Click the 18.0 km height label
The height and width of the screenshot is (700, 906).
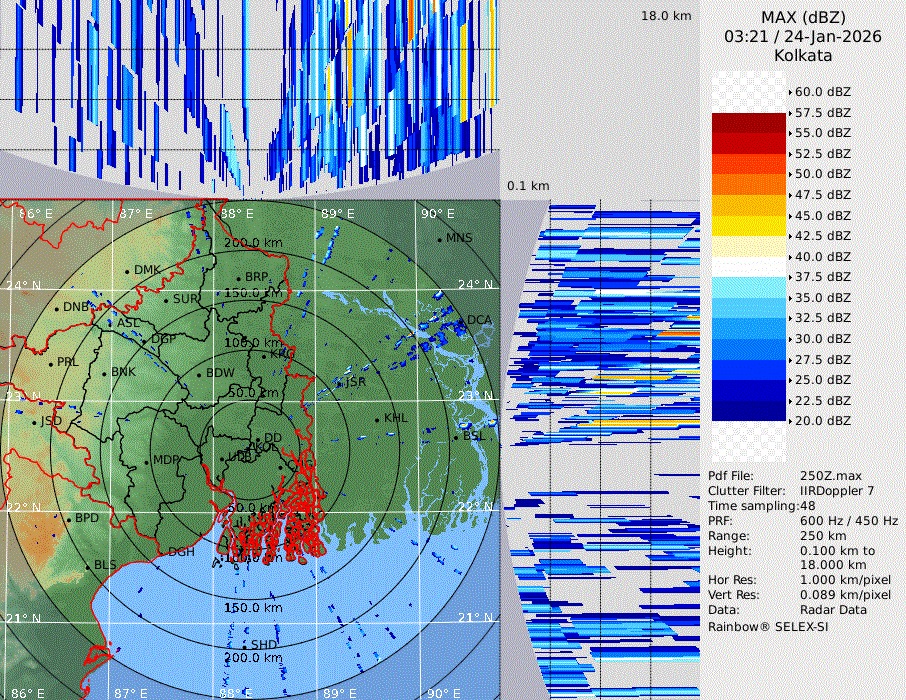[x=666, y=16]
